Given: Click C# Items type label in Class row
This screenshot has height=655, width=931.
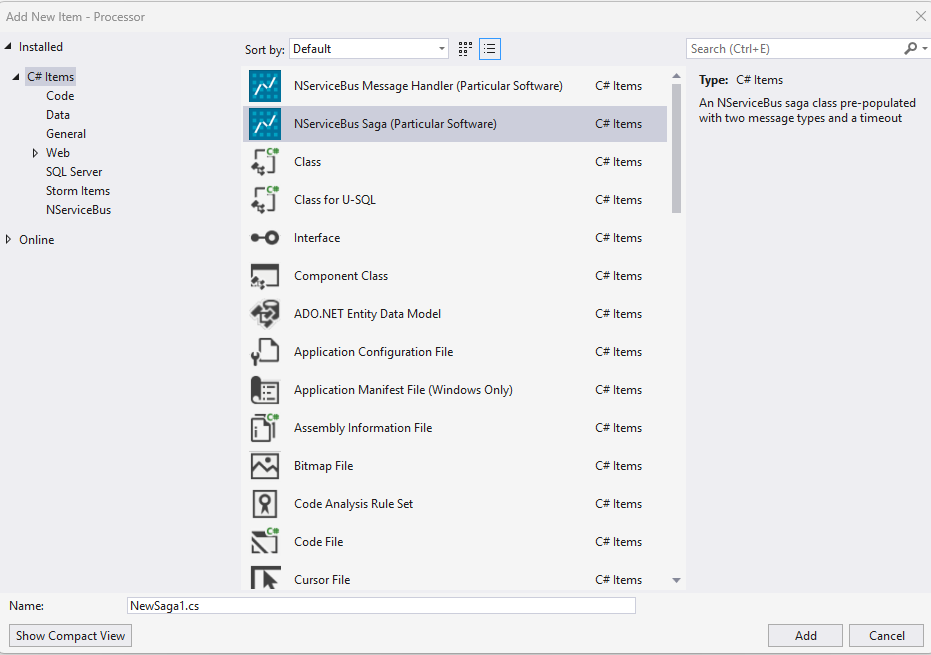Looking at the screenshot, I should pyautogui.click(x=619, y=162).
